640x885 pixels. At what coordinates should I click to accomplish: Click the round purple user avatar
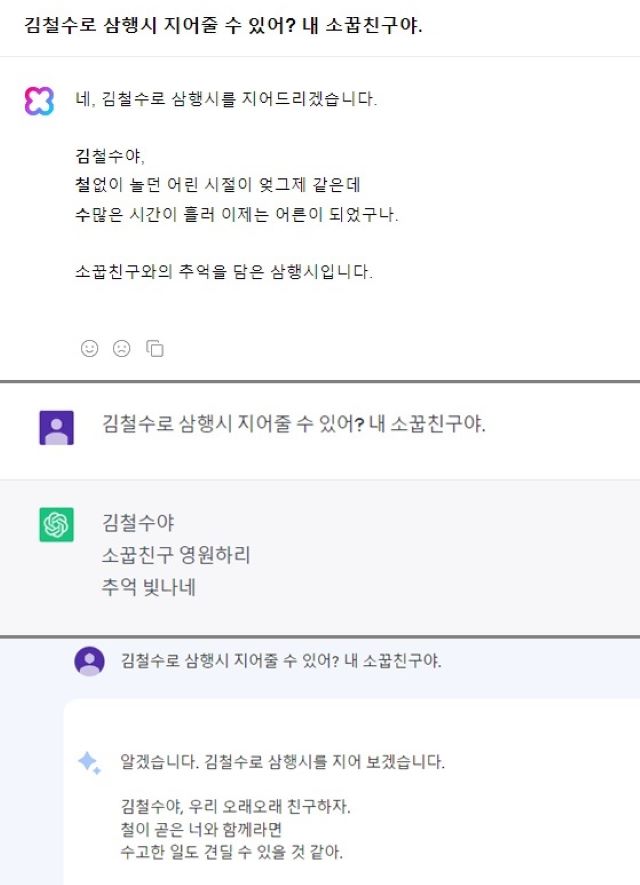[x=90, y=661]
